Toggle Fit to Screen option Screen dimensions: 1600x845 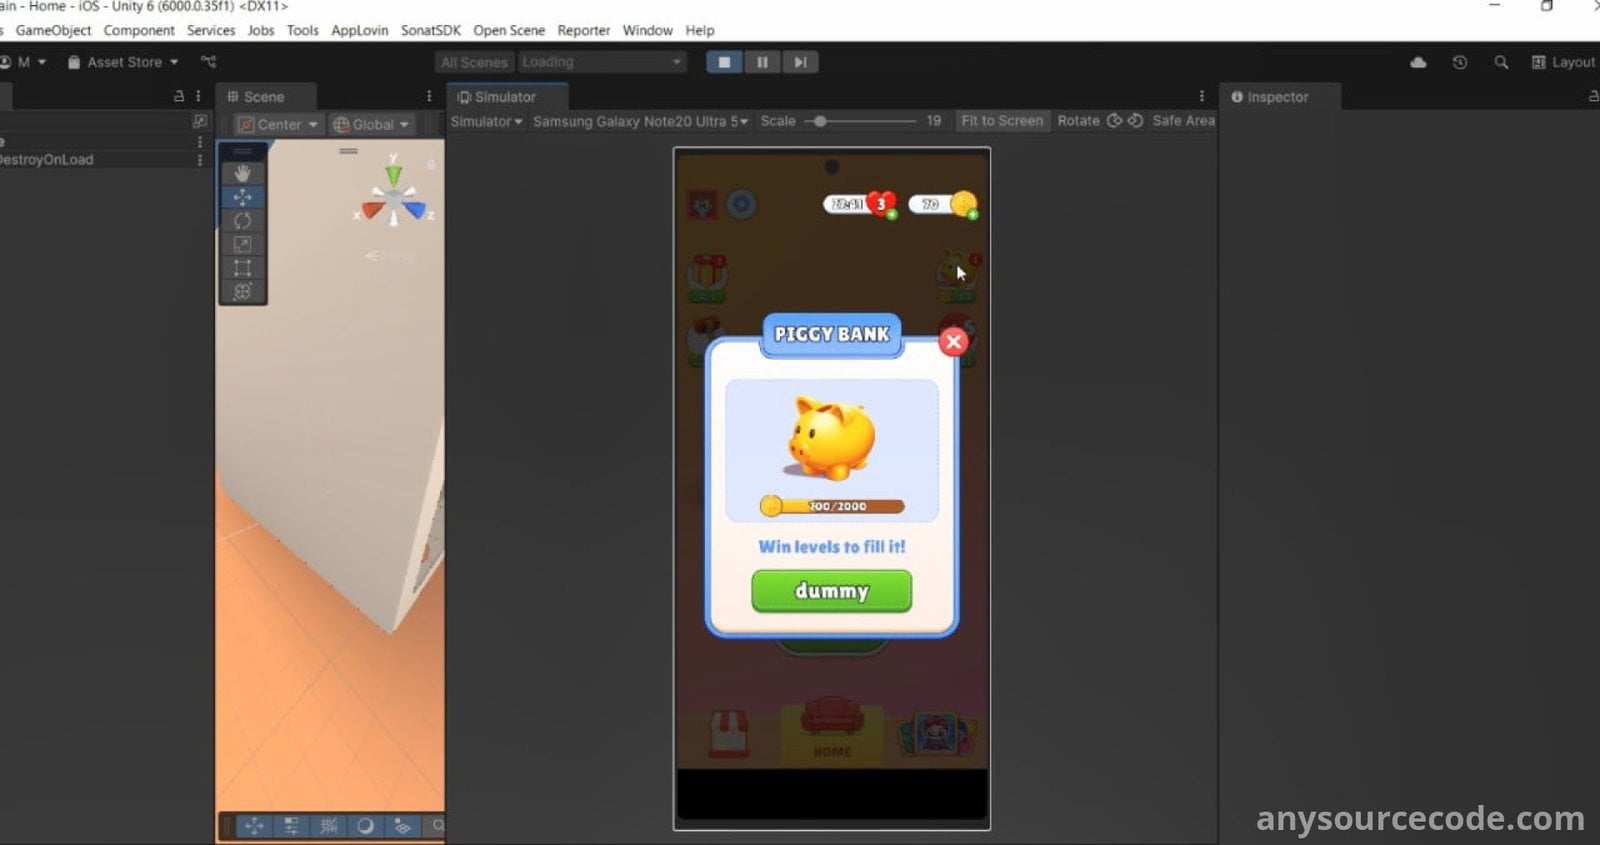pos(1001,121)
